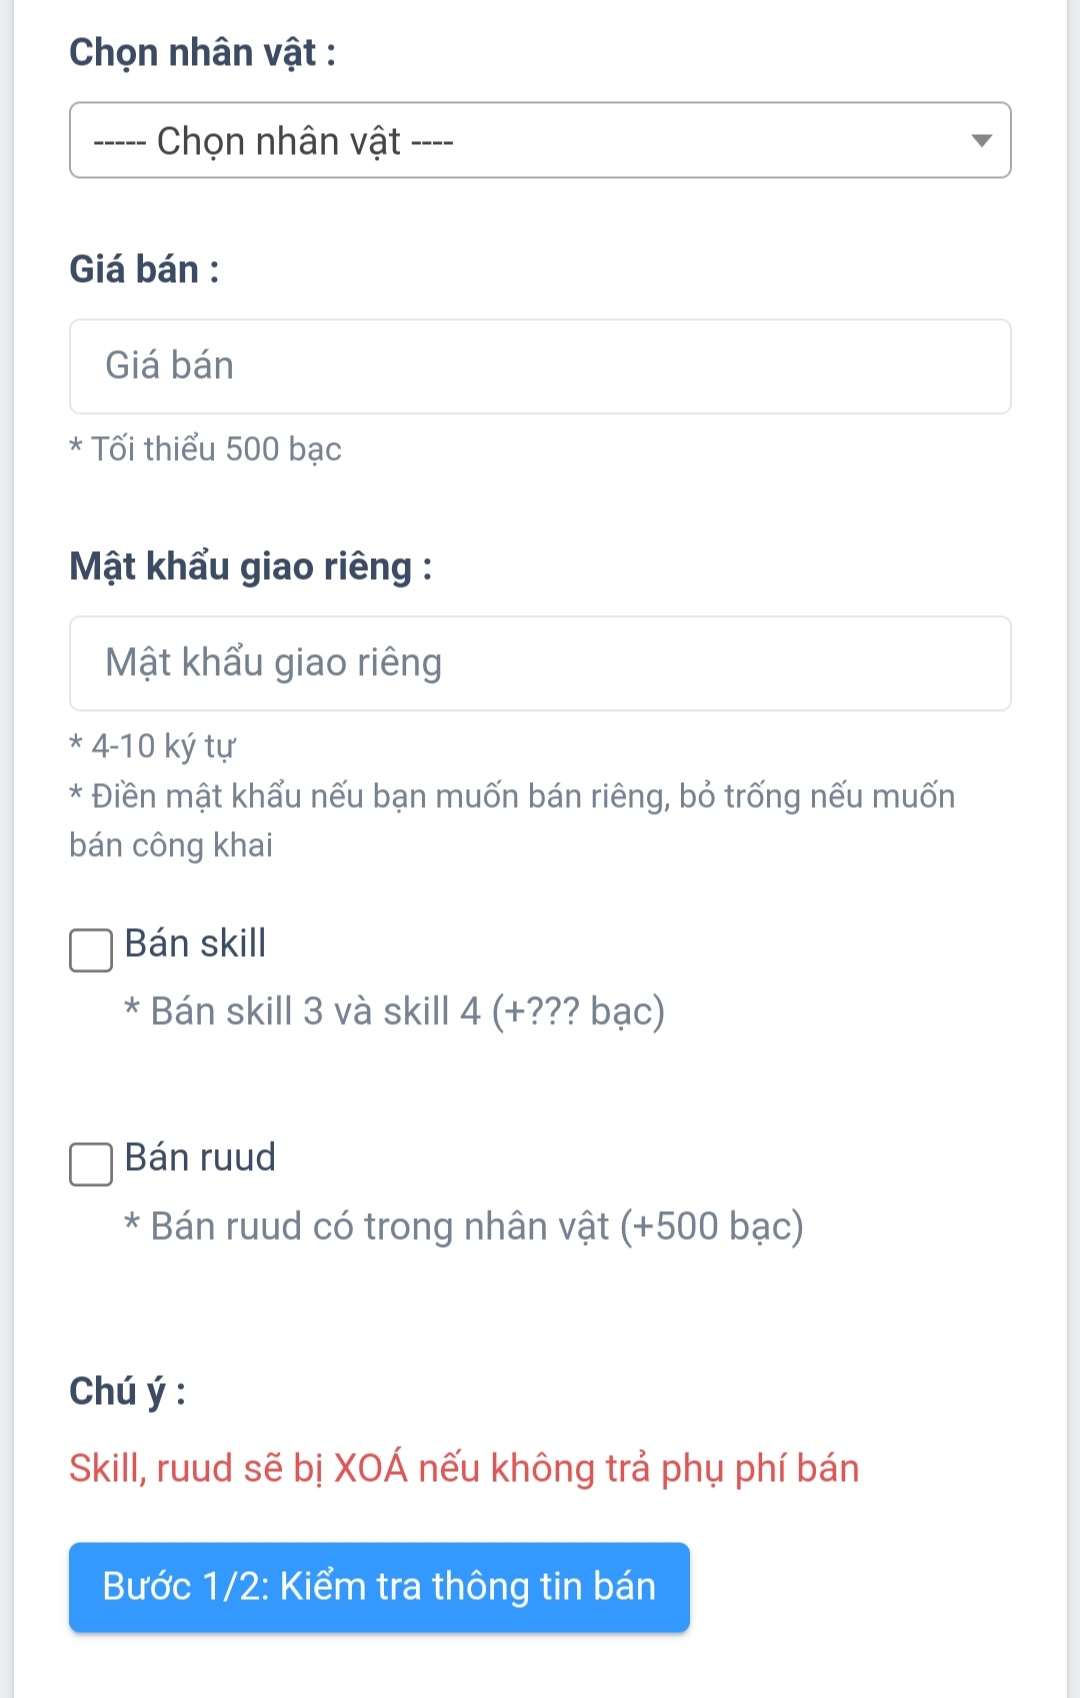Click the "Bán ruud" checkbox label text
The width and height of the screenshot is (1080, 1698).
click(x=200, y=1158)
